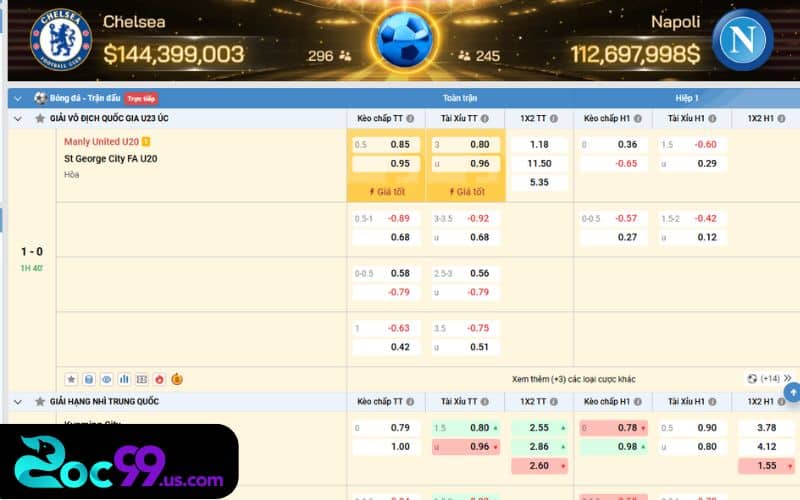The width and height of the screenshot is (800, 500).
Task: Click the Napoli club logo
Action: 743,40
